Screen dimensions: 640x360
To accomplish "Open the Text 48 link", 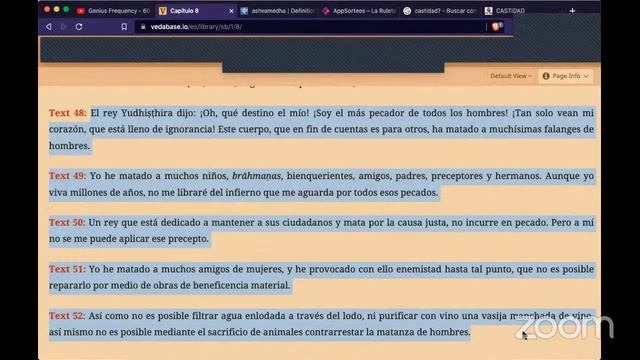I will click(x=68, y=113).
